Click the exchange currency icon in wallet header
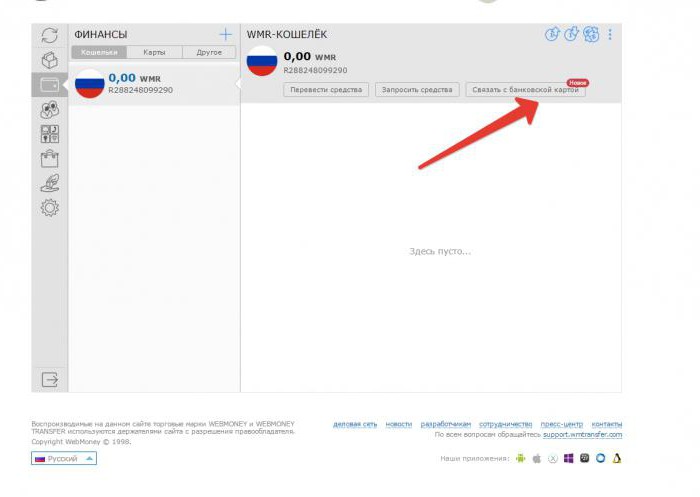This screenshot has width=700, height=497. [x=591, y=34]
